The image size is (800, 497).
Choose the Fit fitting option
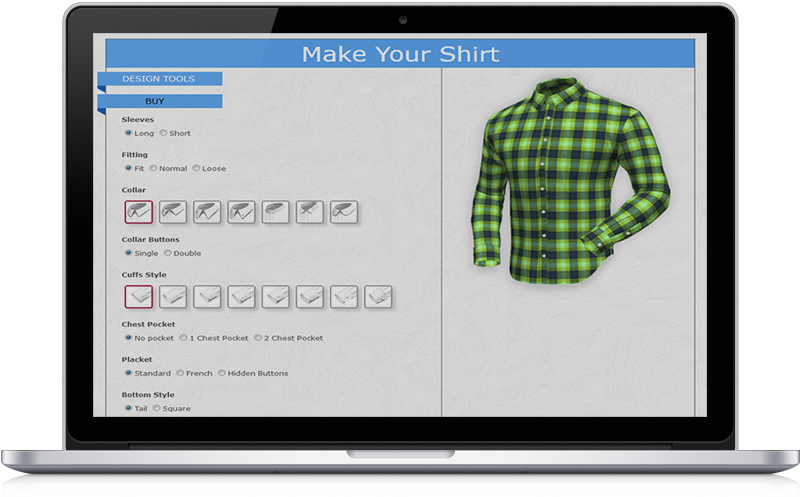tap(129, 168)
